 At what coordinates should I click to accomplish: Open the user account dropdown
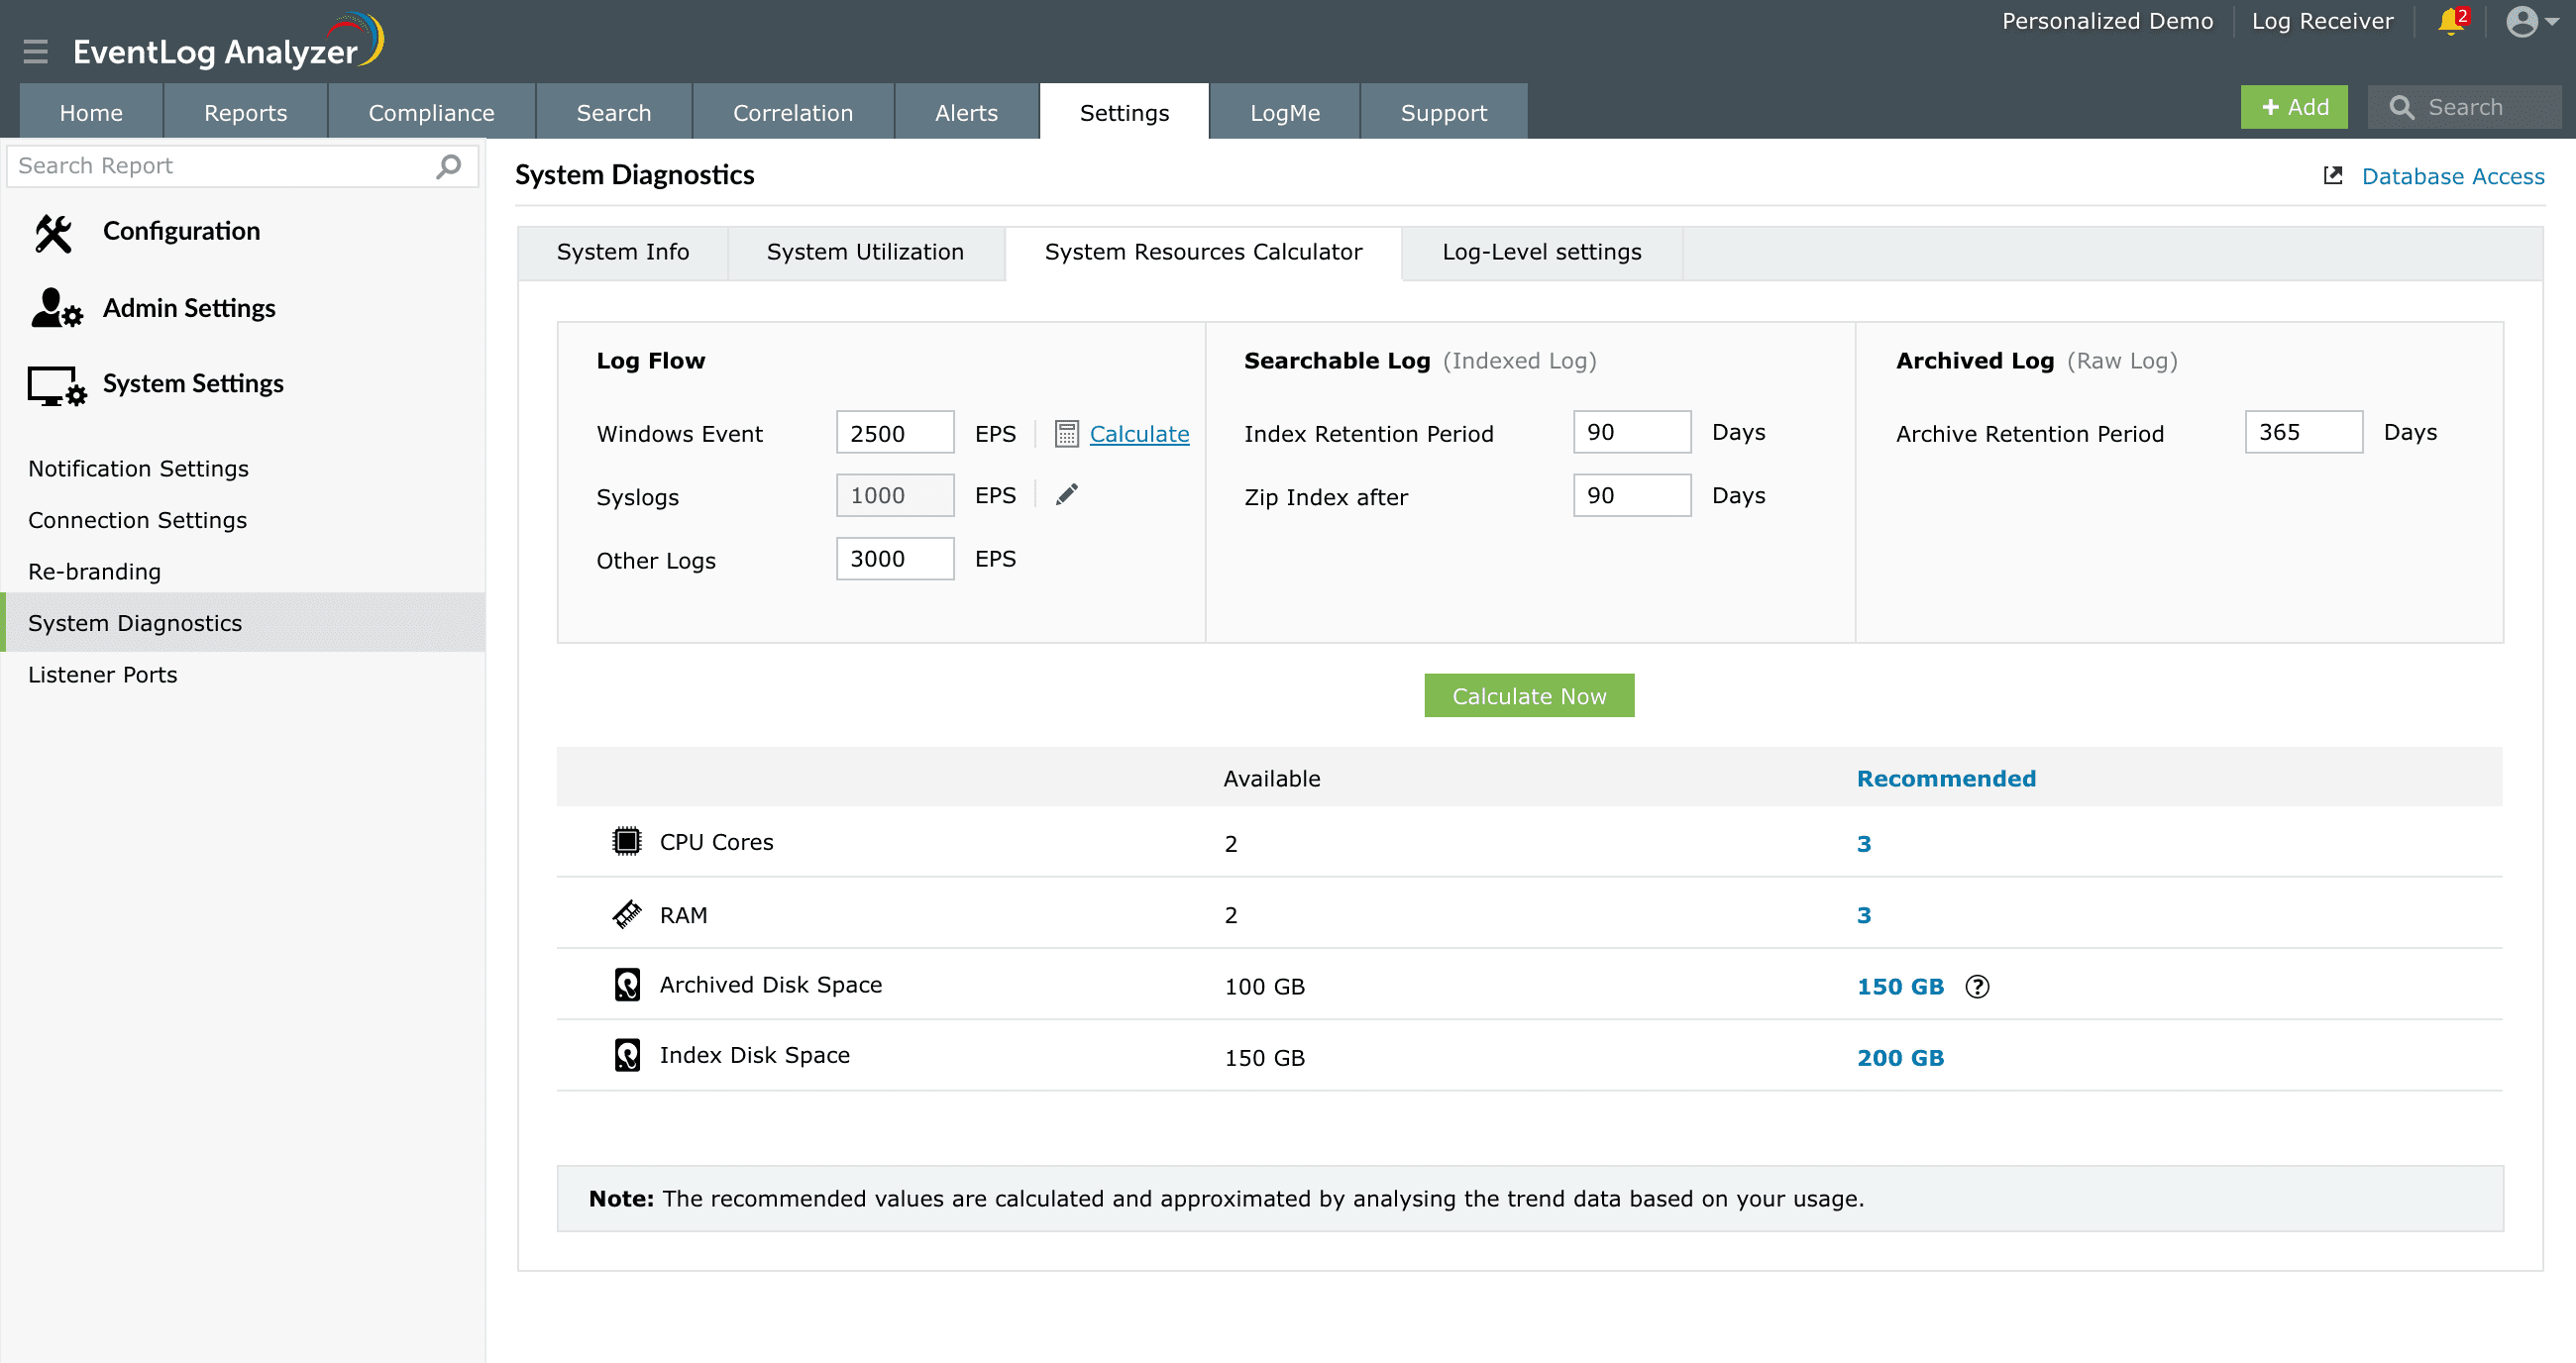[2532, 22]
